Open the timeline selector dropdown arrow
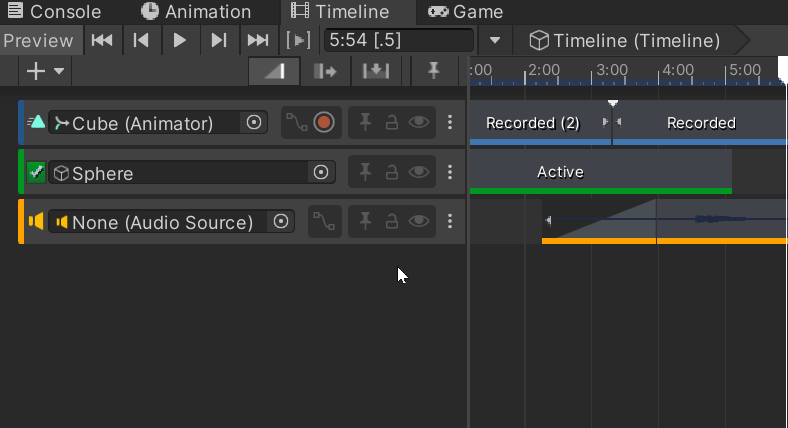Image resolution: width=788 pixels, height=428 pixels. (x=495, y=40)
